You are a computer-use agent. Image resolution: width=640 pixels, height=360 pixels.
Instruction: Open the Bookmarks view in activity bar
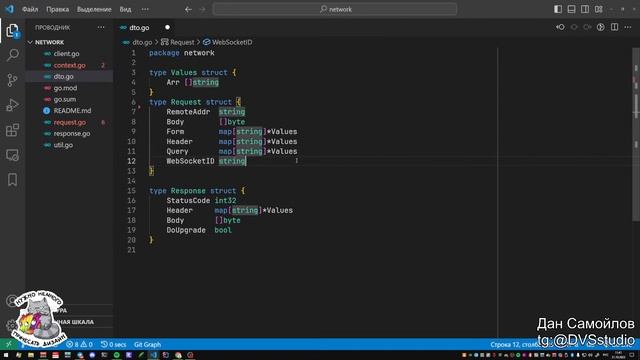13,180
